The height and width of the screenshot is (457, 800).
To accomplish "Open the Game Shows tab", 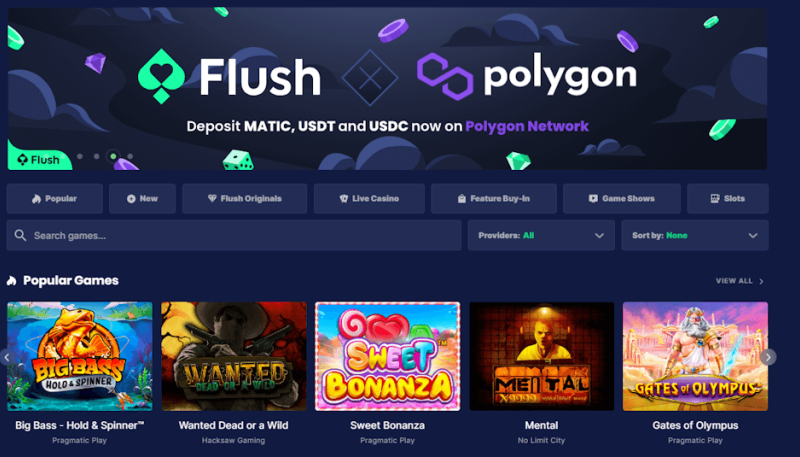I will point(621,198).
